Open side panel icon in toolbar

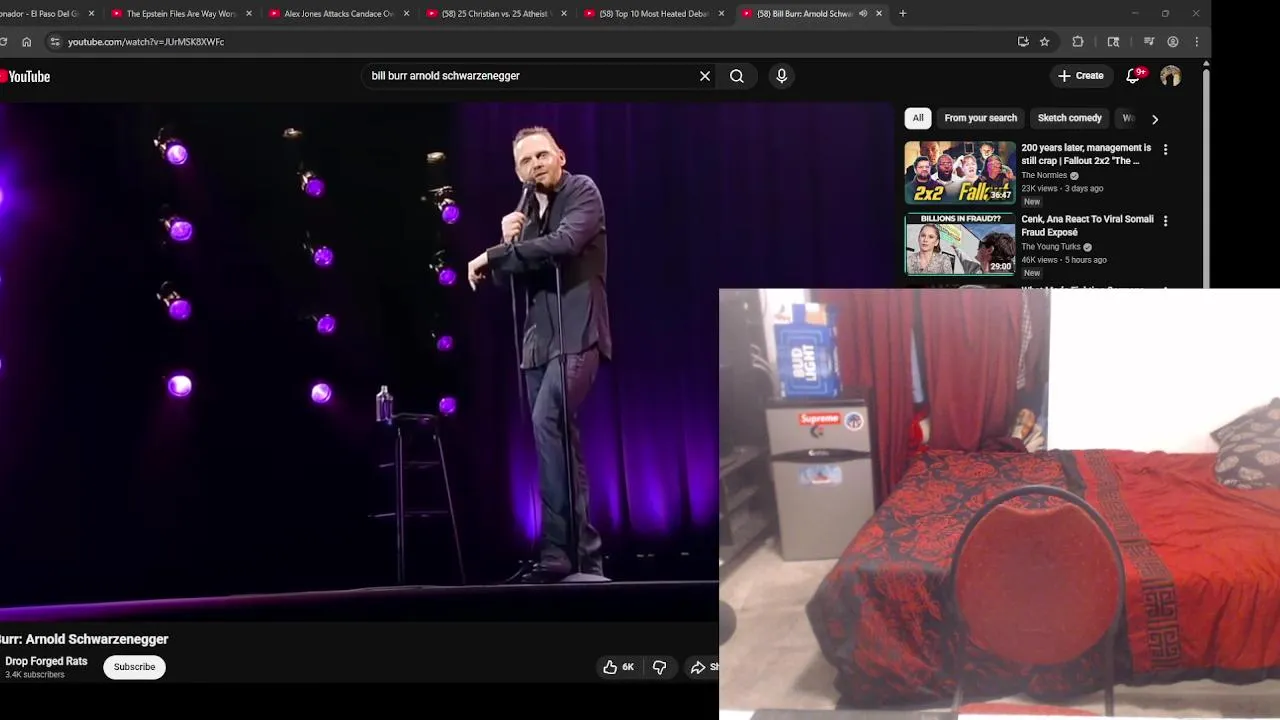[1113, 42]
